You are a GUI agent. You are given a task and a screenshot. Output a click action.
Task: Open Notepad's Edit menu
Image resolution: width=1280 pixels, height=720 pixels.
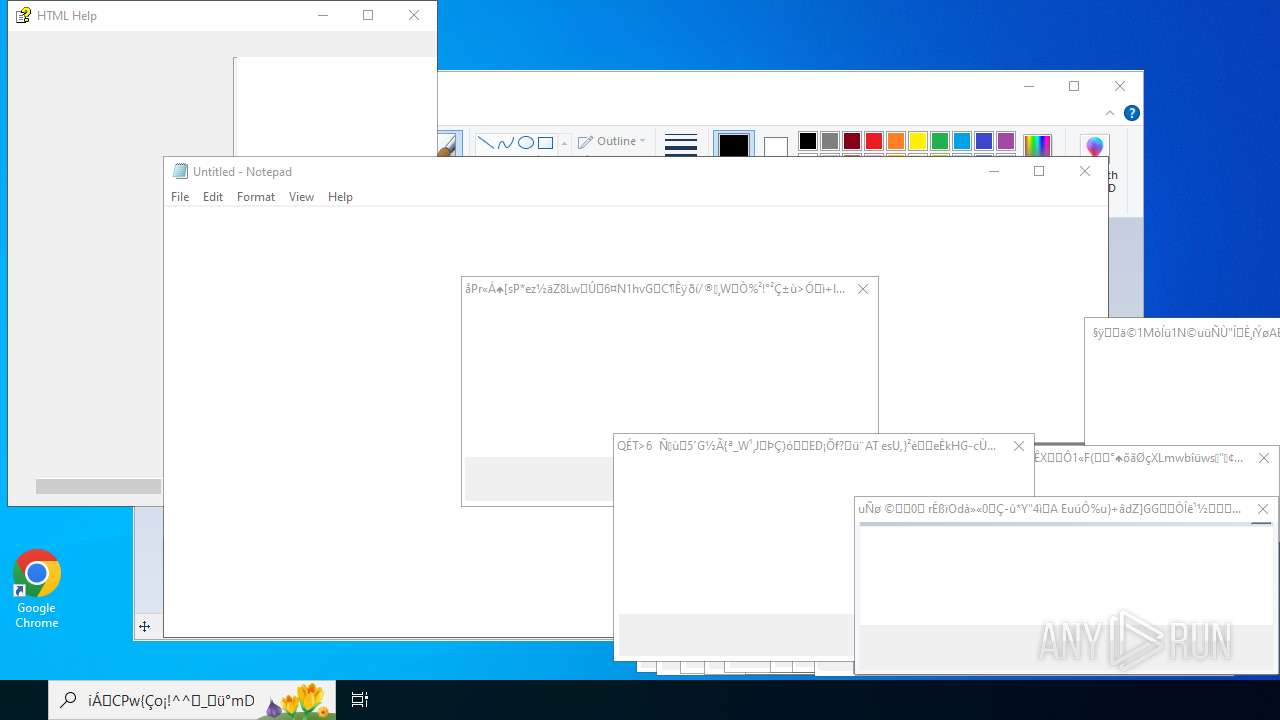click(213, 197)
